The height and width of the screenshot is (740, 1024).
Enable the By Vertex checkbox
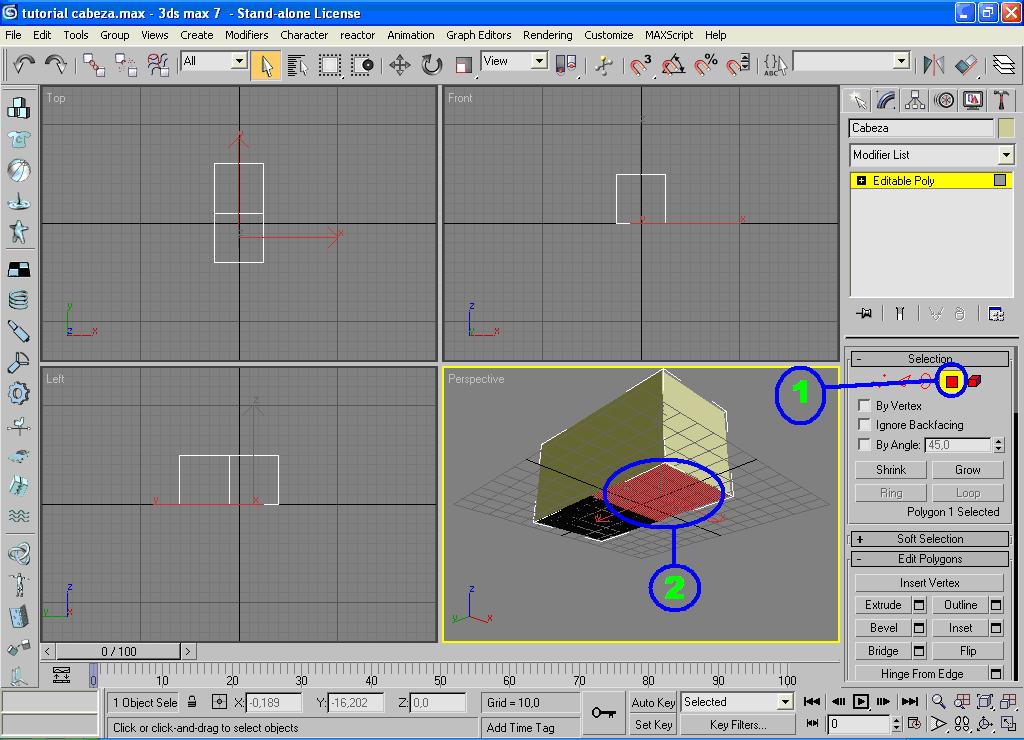[864, 405]
